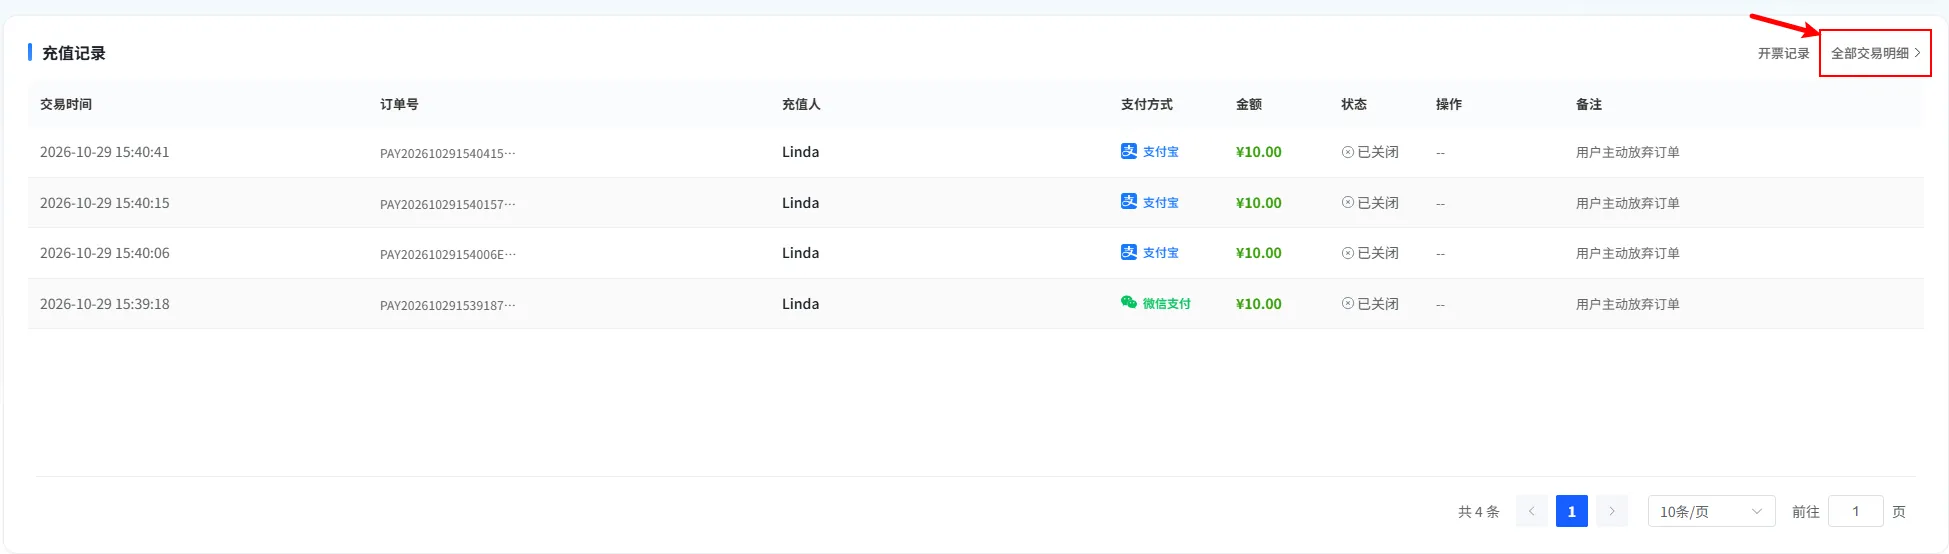Go to next page arrow
This screenshot has width=1949, height=554.
(x=1612, y=511)
